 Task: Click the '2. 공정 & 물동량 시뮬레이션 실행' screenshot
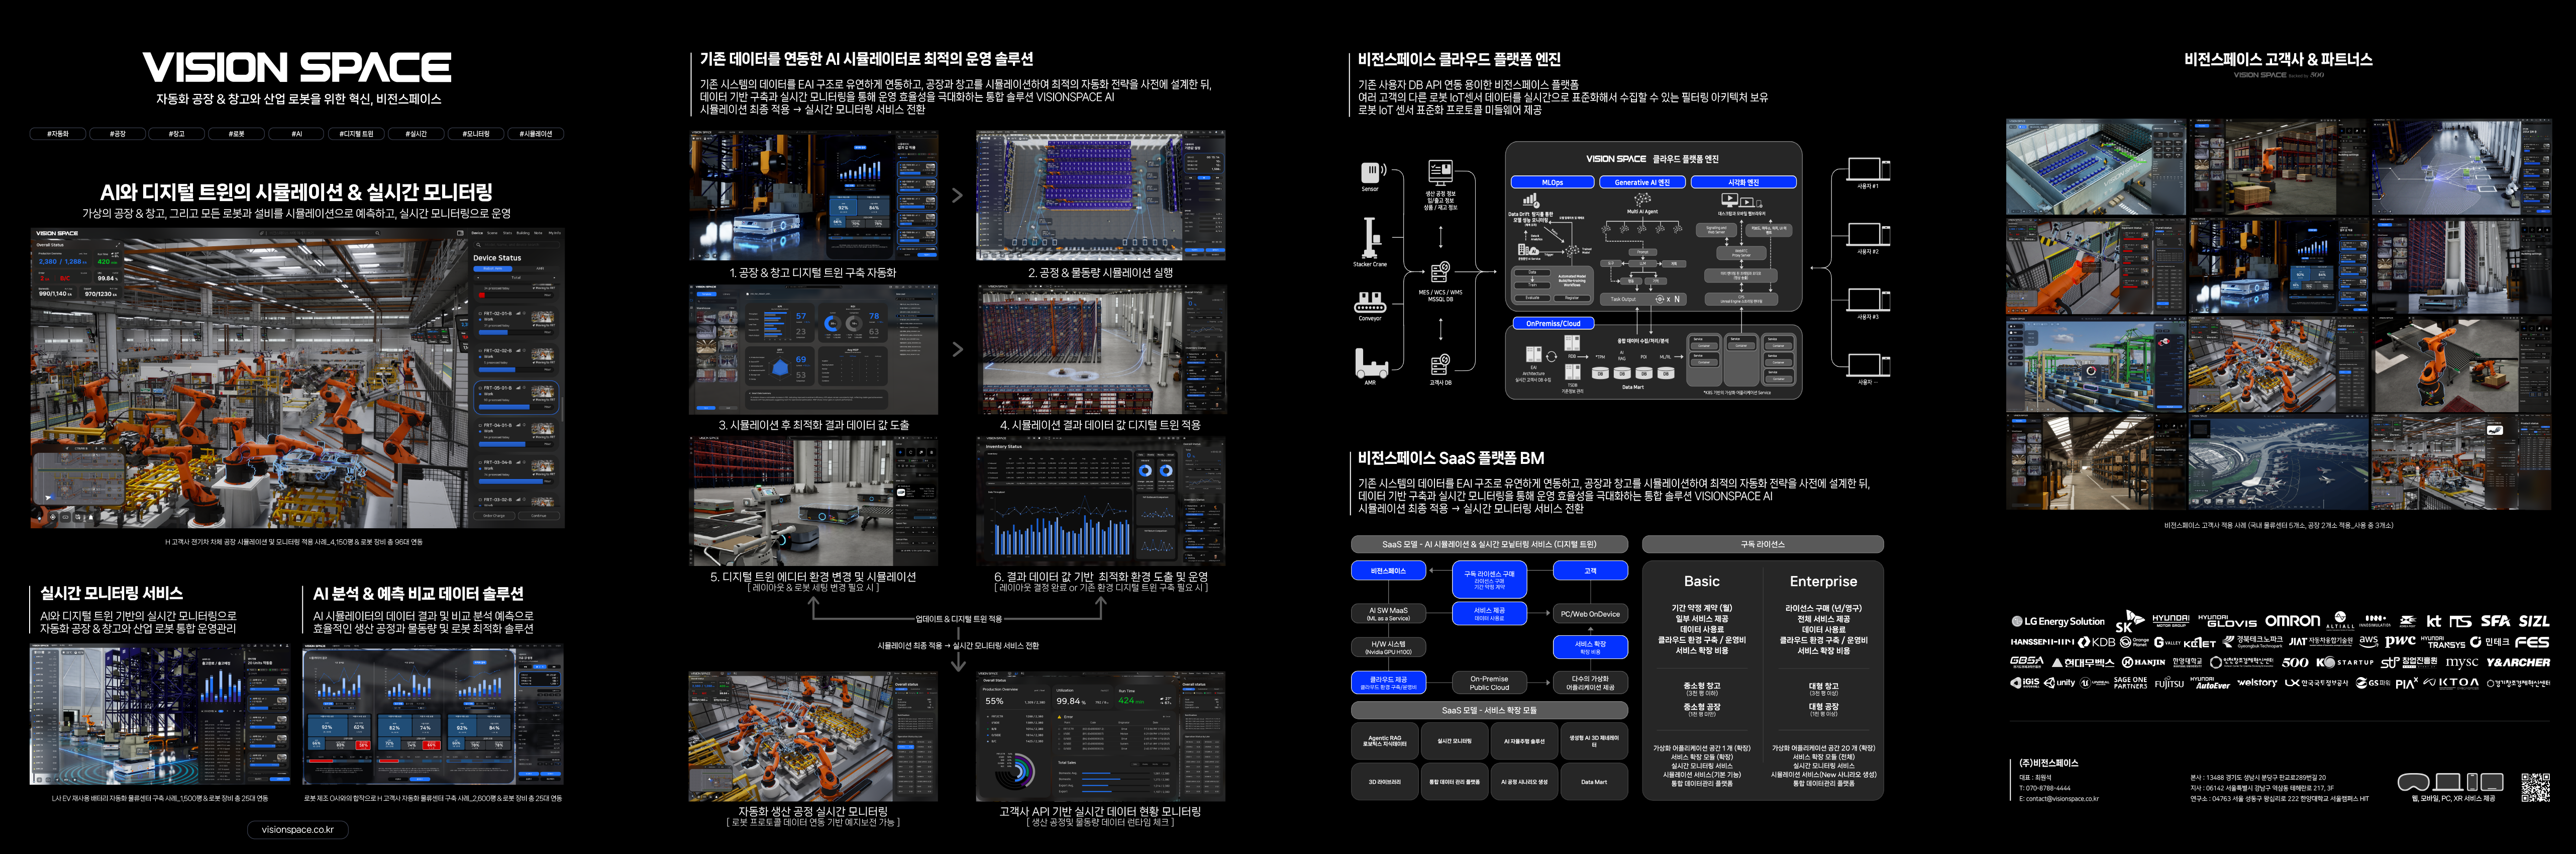[x=1101, y=195]
